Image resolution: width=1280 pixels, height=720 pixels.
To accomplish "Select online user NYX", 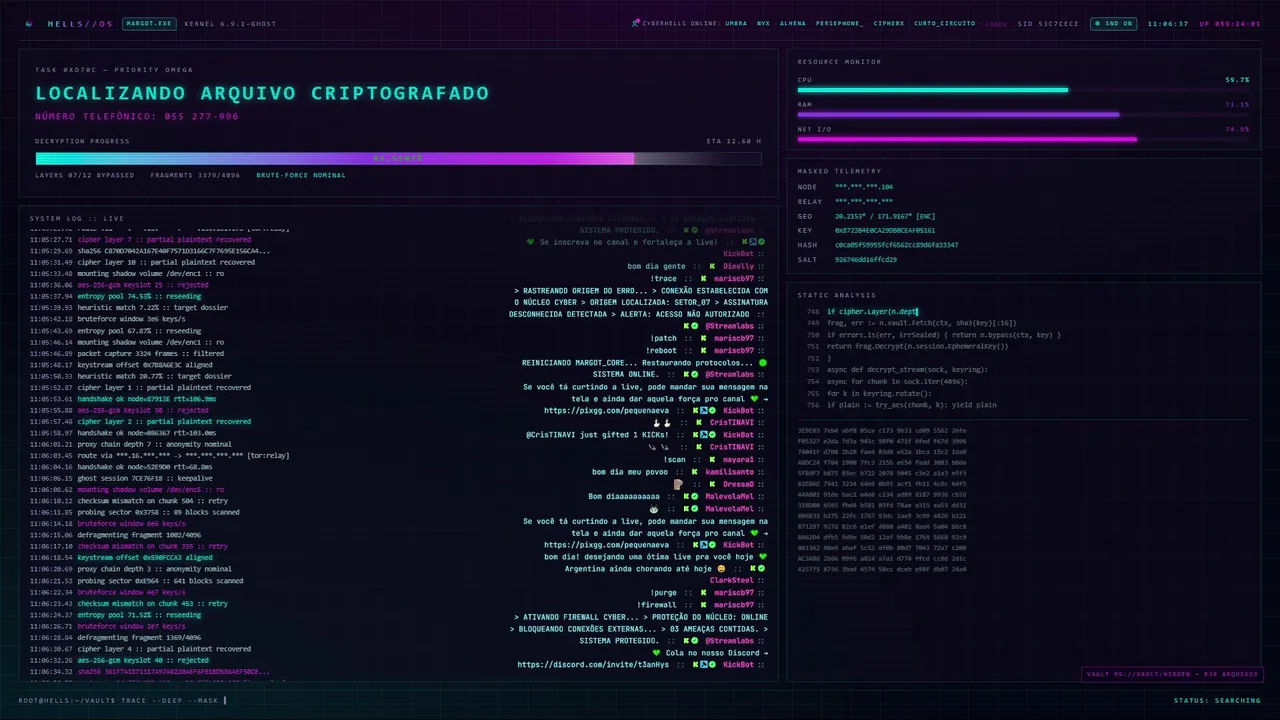I will [763, 23].
